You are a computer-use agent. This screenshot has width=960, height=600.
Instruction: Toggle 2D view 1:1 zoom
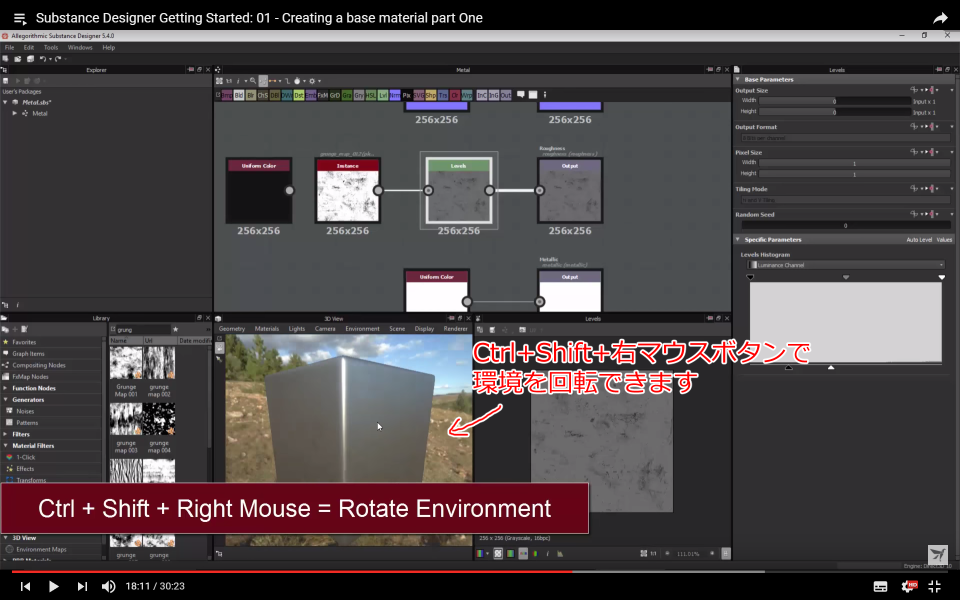(653, 553)
